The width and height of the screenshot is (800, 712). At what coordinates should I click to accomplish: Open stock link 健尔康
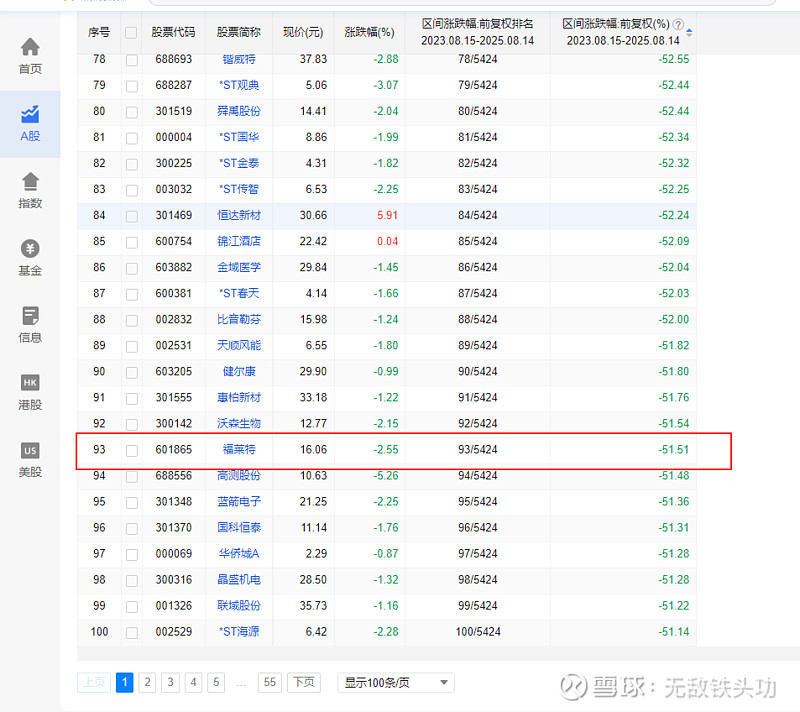pyautogui.click(x=239, y=371)
